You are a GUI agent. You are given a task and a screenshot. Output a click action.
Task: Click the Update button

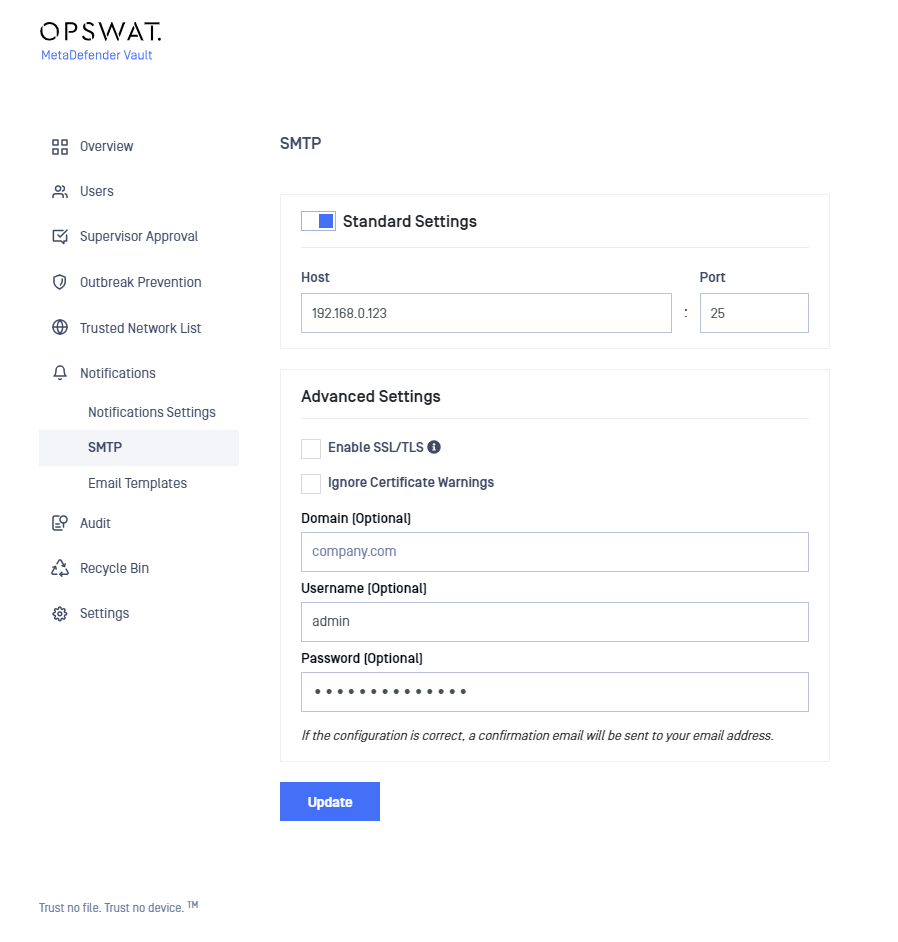(x=330, y=801)
